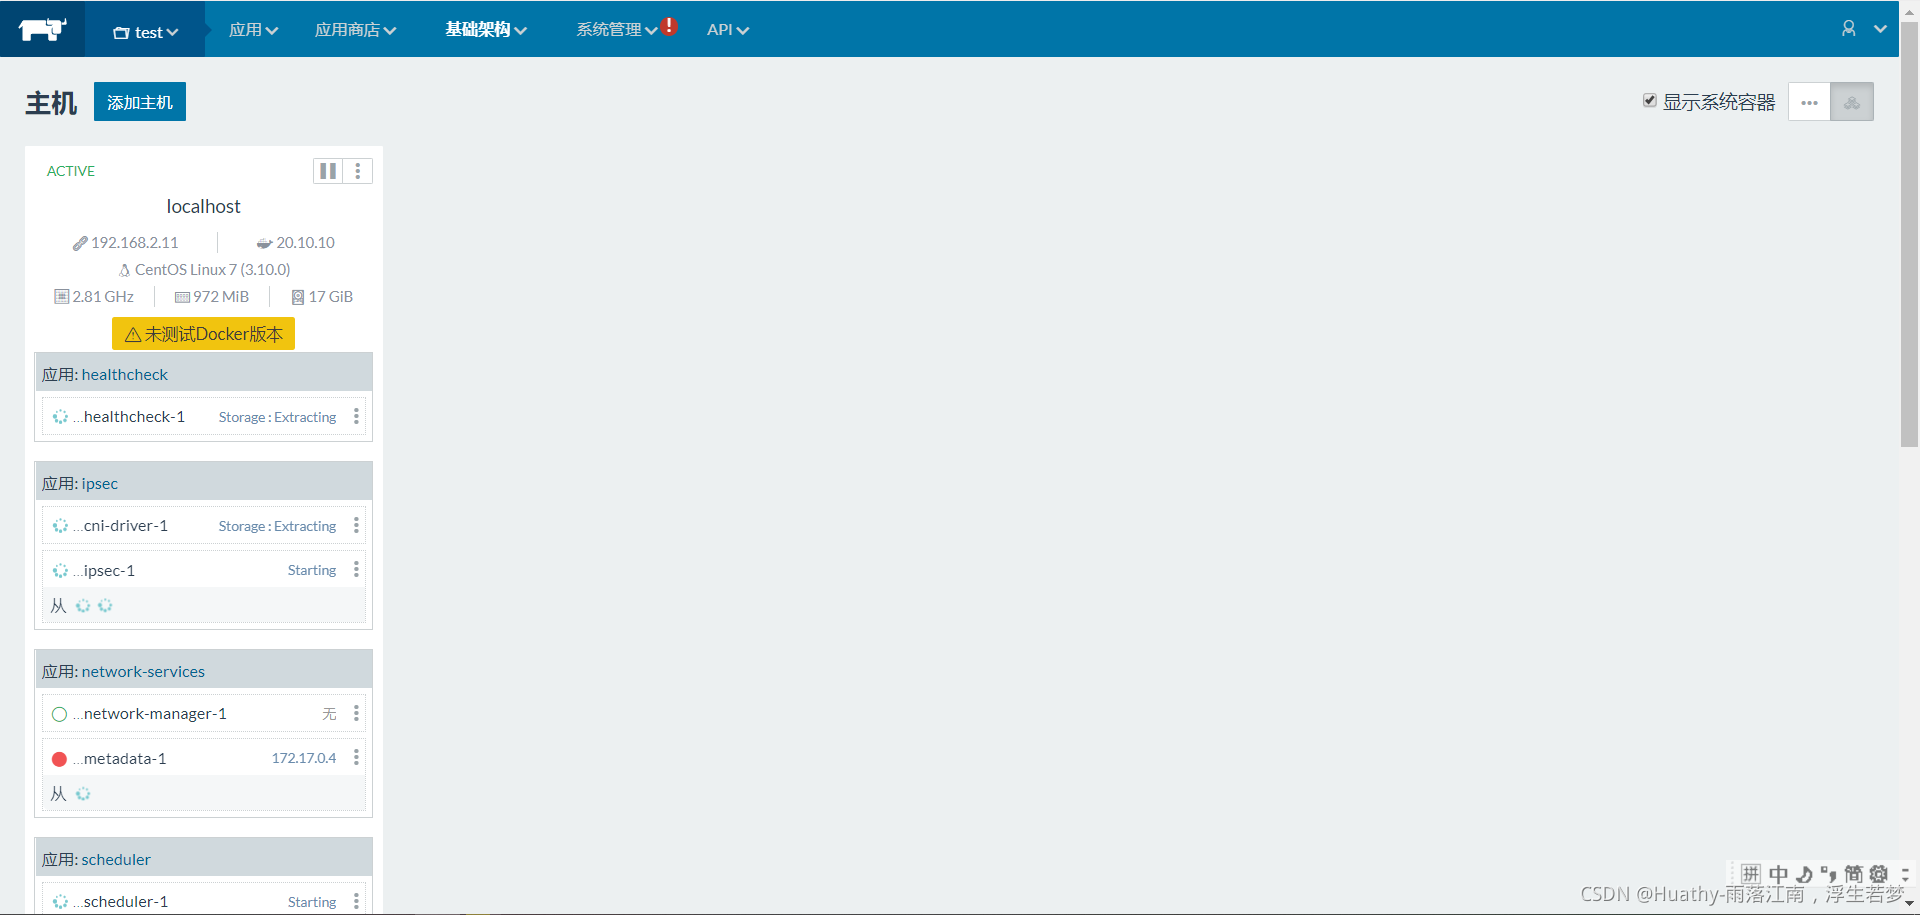Open the user account menu
The image size is (1920, 915).
(1849, 28)
